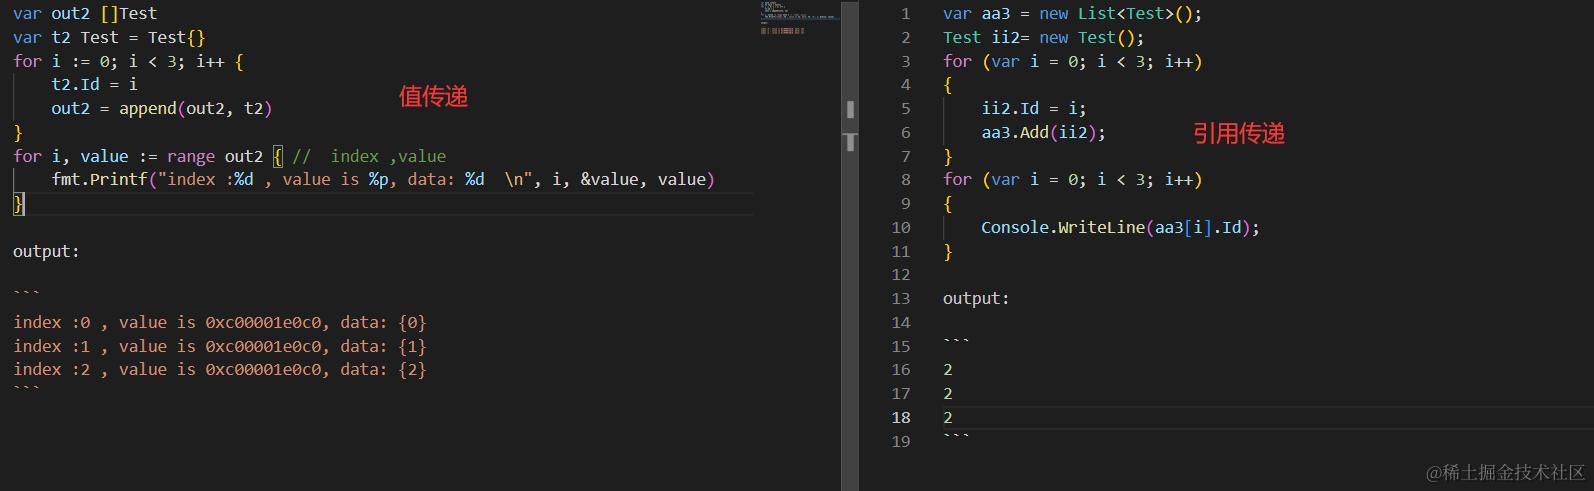Click line number 10 in right gutter
The height and width of the screenshot is (491, 1594).
coord(901,227)
